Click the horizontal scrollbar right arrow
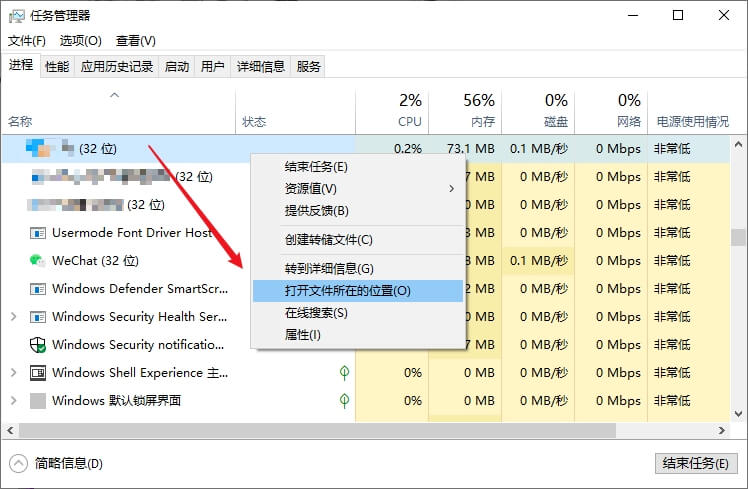Image resolution: width=748 pixels, height=489 pixels. [x=722, y=430]
